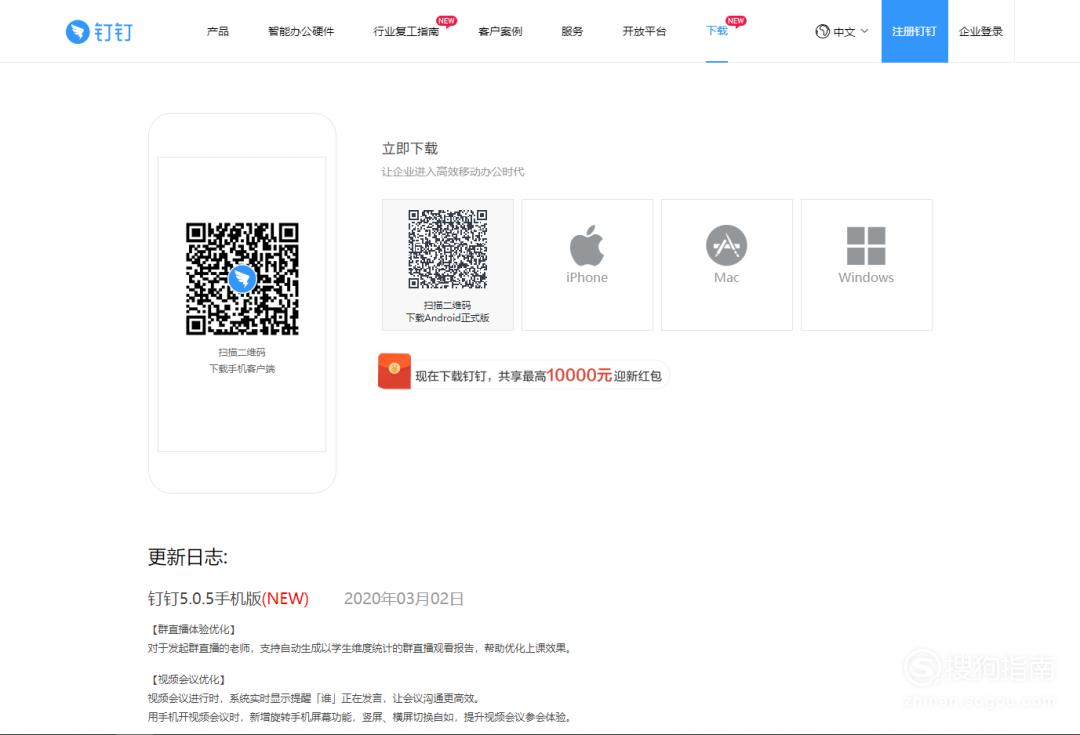The height and width of the screenshot is (735, 1080).
Task: Click the Windows label text
Action: coord(866,277)
